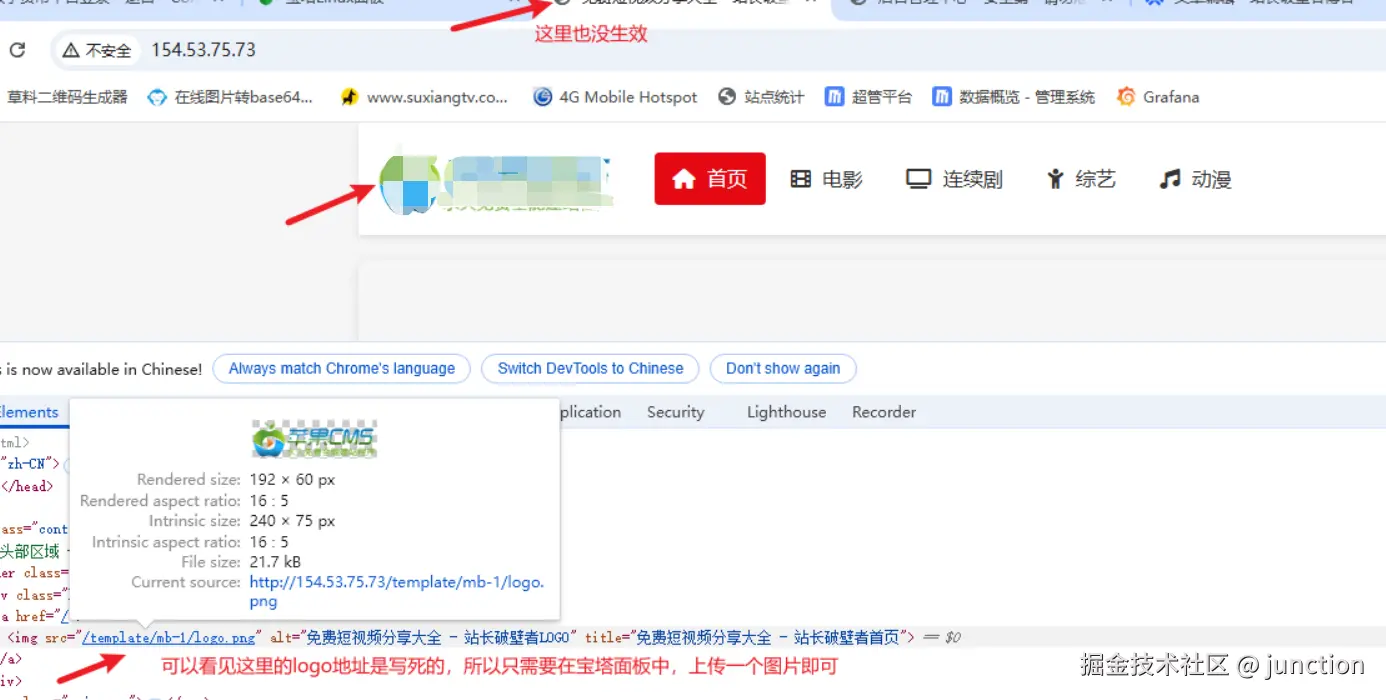Click the star figure icon beside 综艺
The height and width of the screenshot is (700, 1386).
1055,179
